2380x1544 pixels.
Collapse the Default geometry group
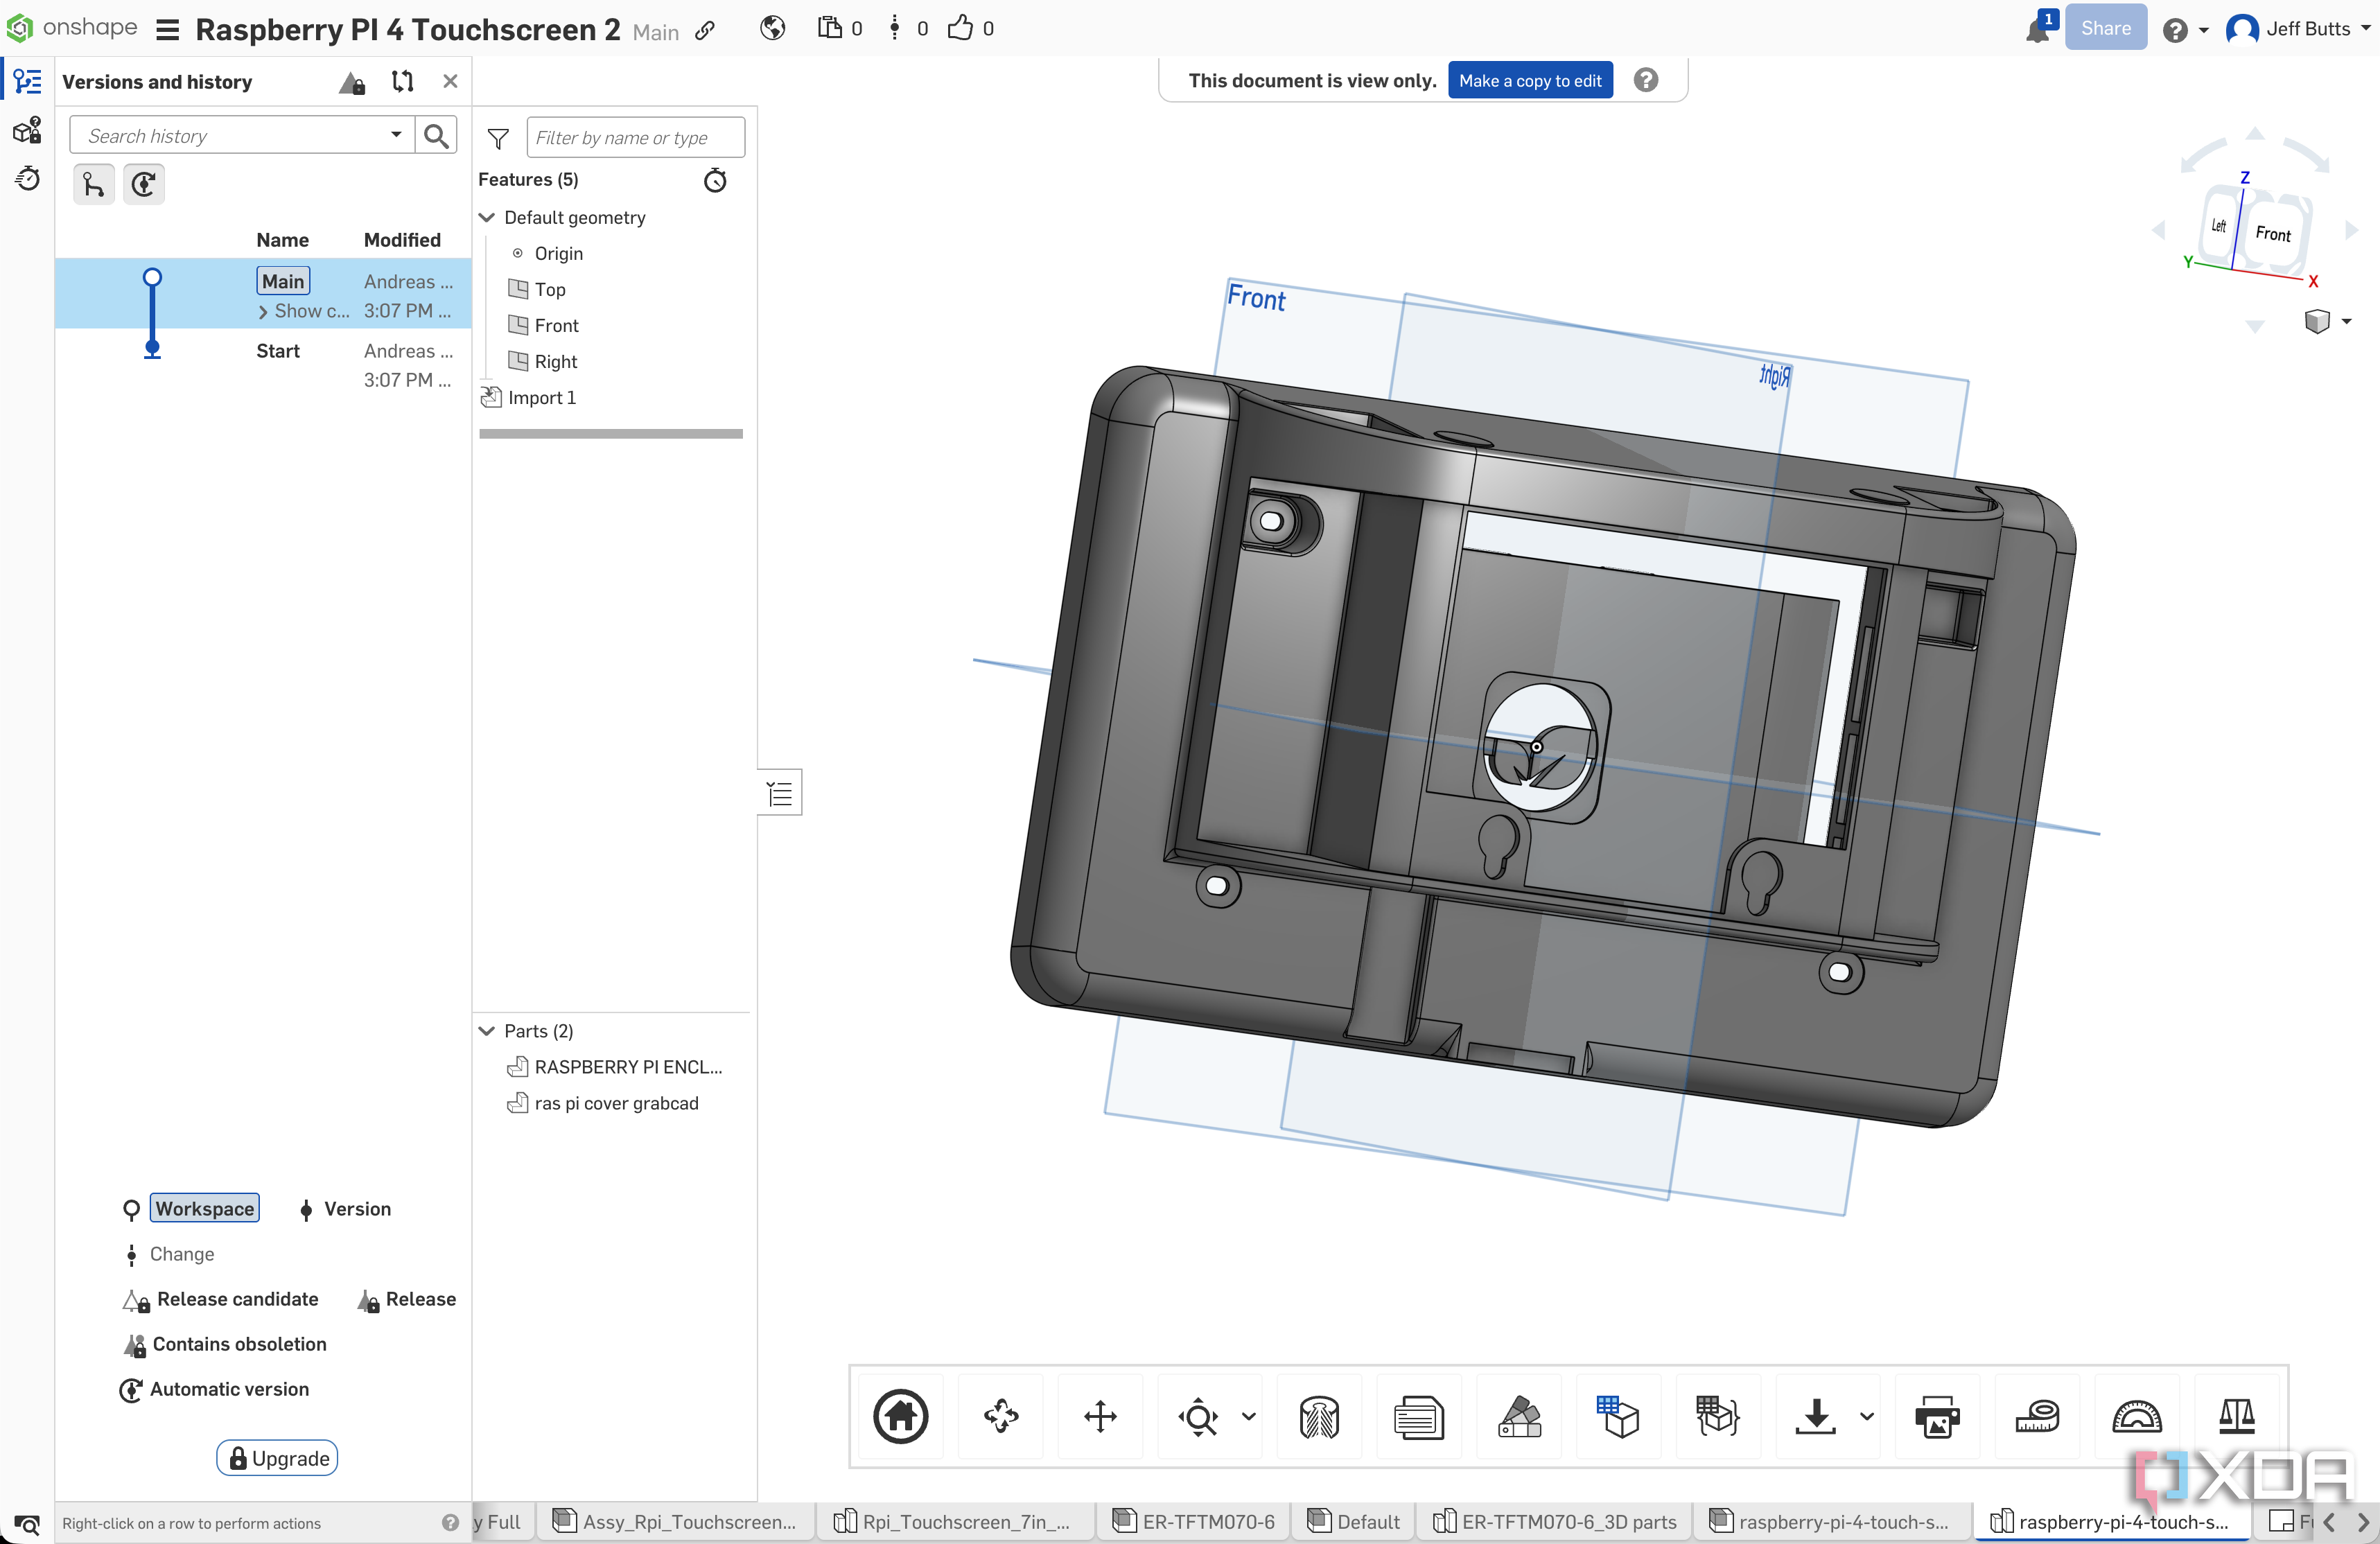tap(487, 217)
